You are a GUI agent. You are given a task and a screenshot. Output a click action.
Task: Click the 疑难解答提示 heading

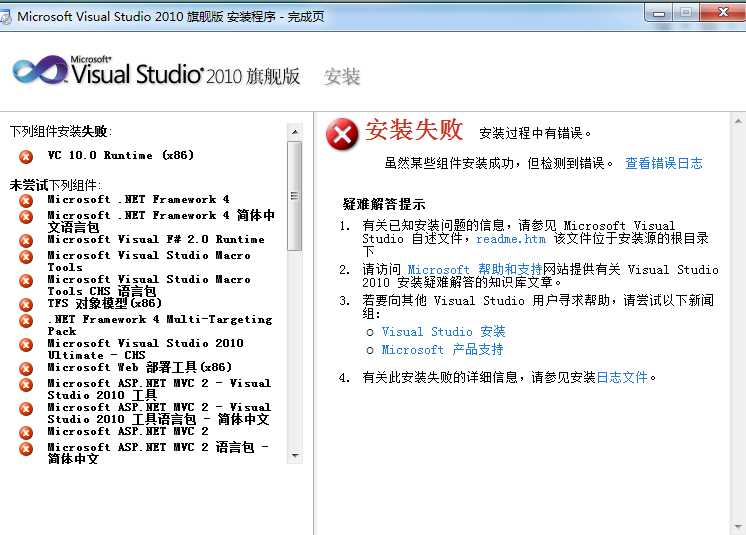pyautogui.click(x=384, y=204)
